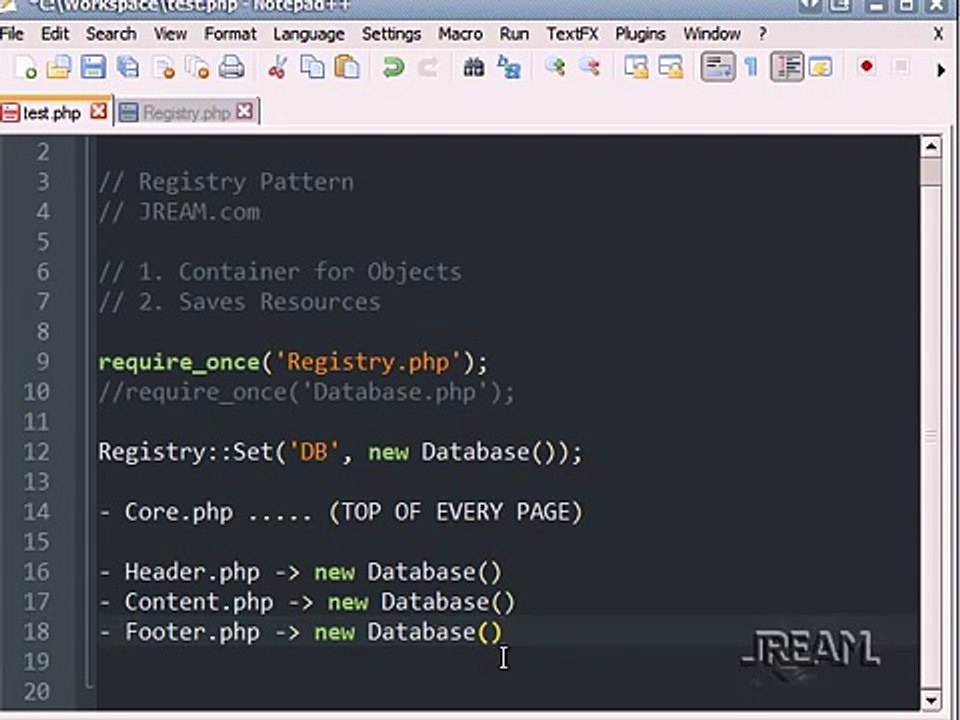
Task: Switch to the Registry.php tab
Action: click(x=186, y=113)
